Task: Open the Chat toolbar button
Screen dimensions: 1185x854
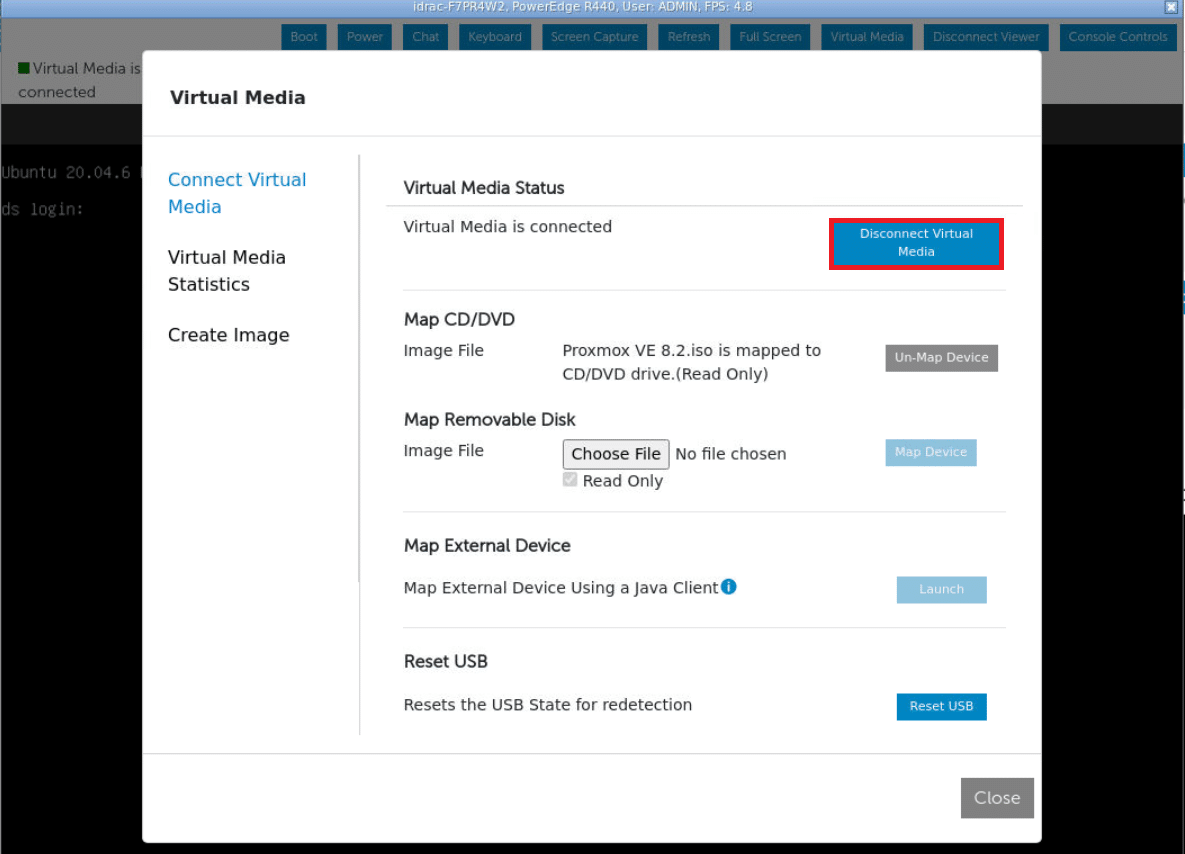Action: coord(426,37)
